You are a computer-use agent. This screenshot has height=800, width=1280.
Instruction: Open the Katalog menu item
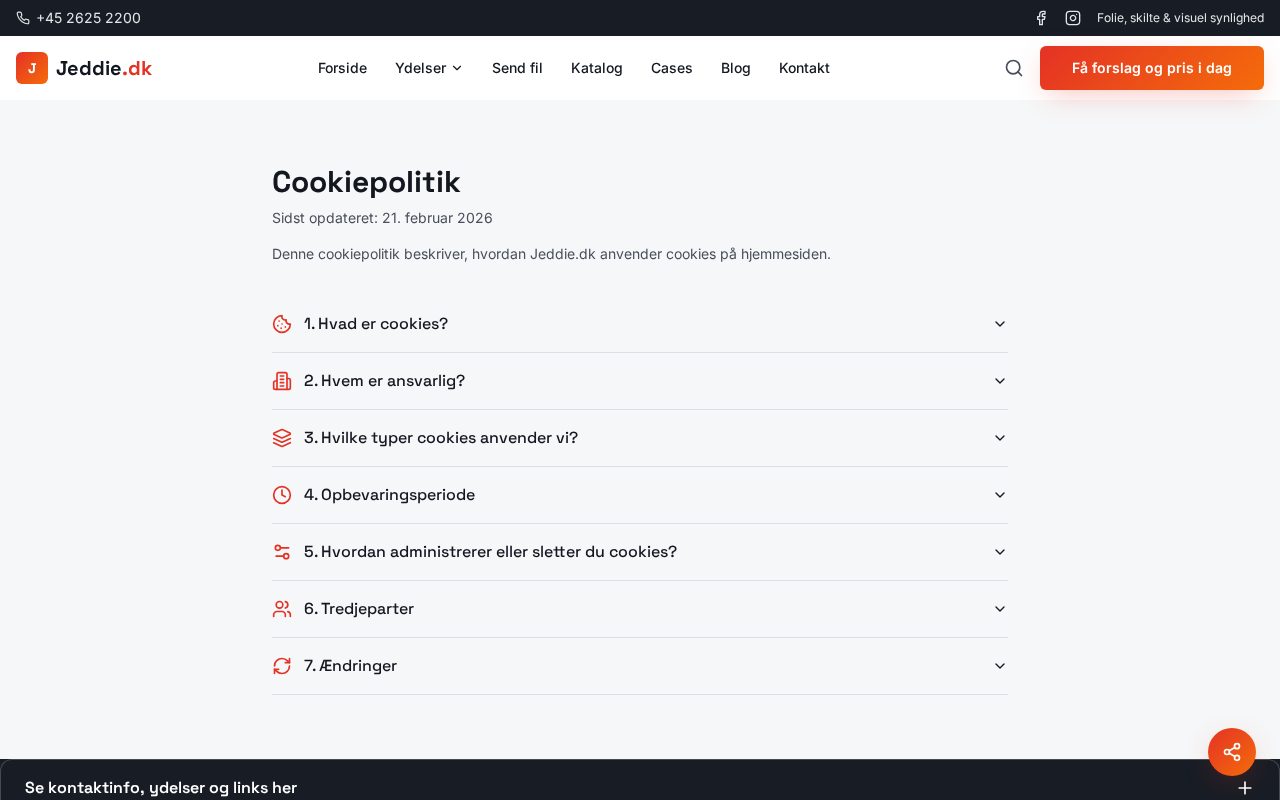(597, 68)
